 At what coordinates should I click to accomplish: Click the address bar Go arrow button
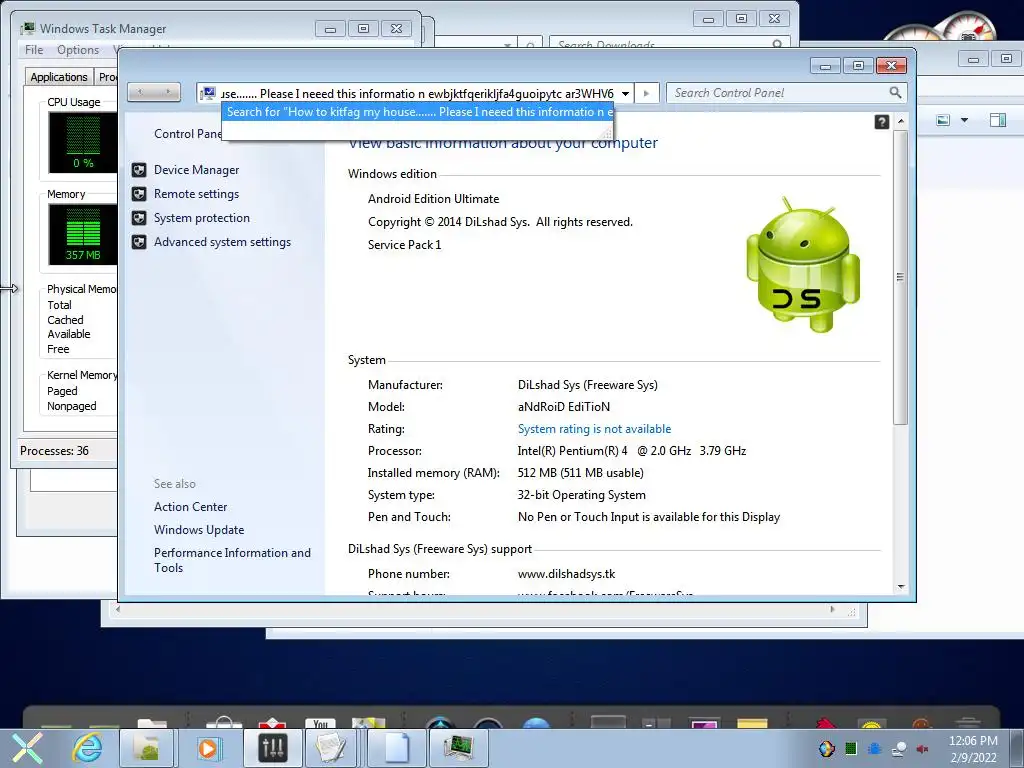[647, 93]
